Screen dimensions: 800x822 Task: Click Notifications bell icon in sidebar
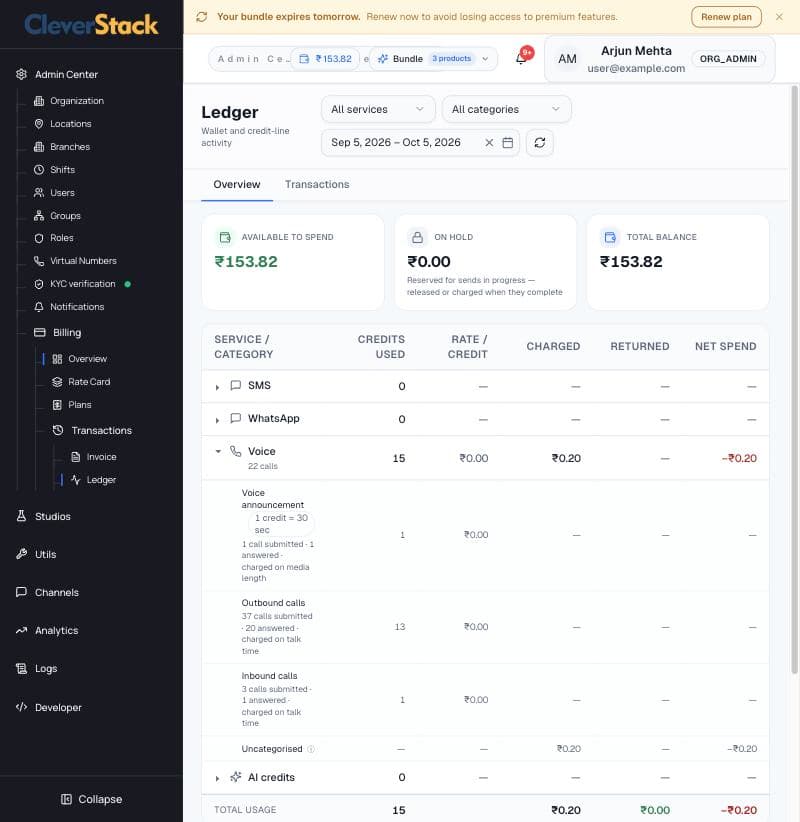39,307
